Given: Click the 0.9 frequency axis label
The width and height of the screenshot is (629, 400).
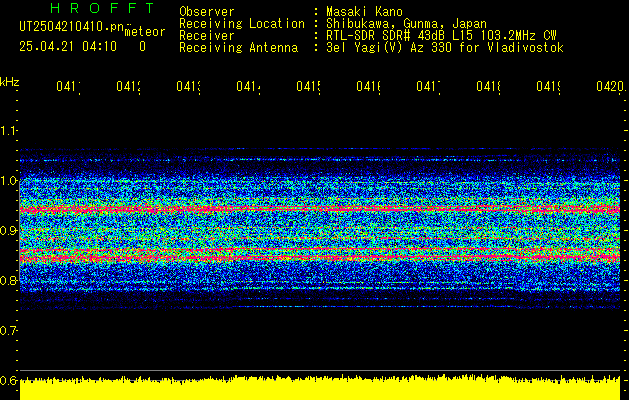Looking at the screenshot, I should (8, 230).
